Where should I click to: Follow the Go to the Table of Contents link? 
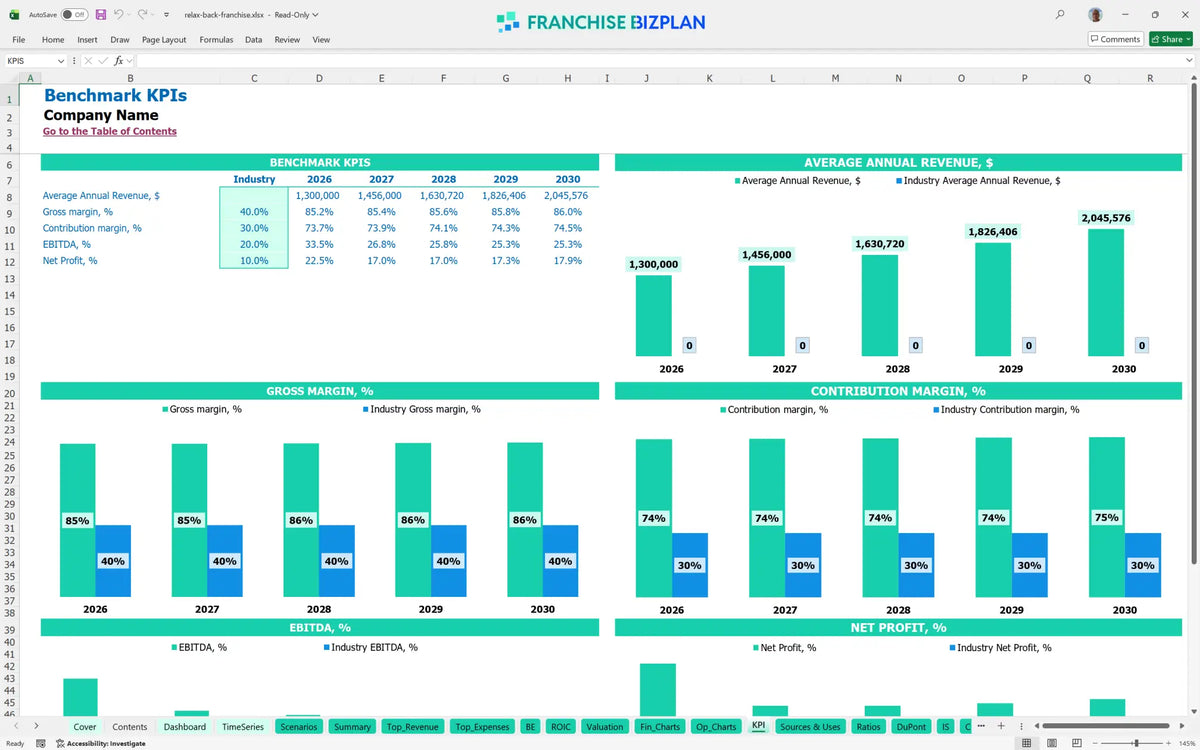pyautogui.click(x=110, y=131)
